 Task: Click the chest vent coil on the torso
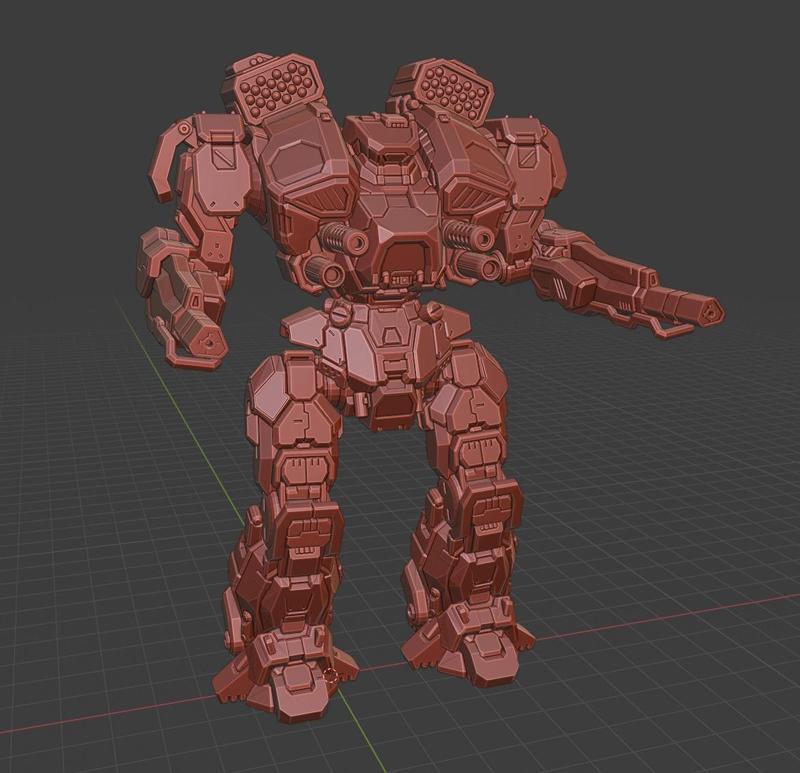click(335, 237)
